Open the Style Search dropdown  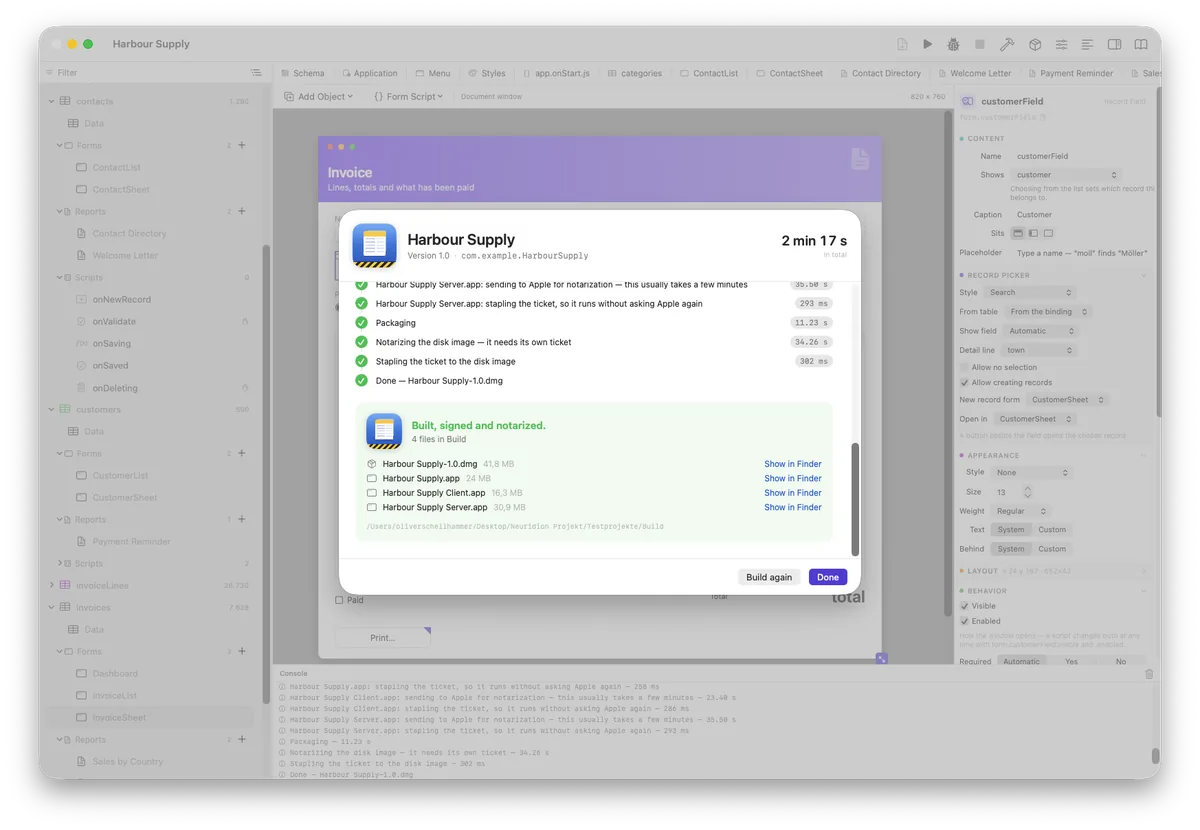point(1029,293)
